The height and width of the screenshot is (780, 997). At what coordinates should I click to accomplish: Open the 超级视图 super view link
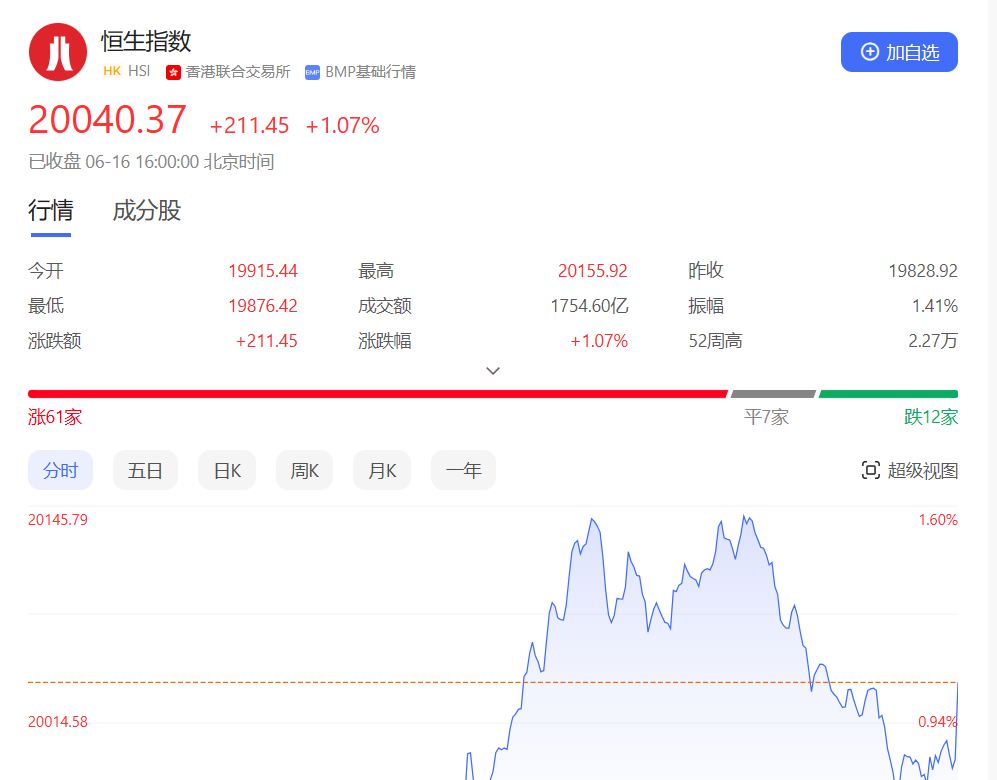coord(922,470)
